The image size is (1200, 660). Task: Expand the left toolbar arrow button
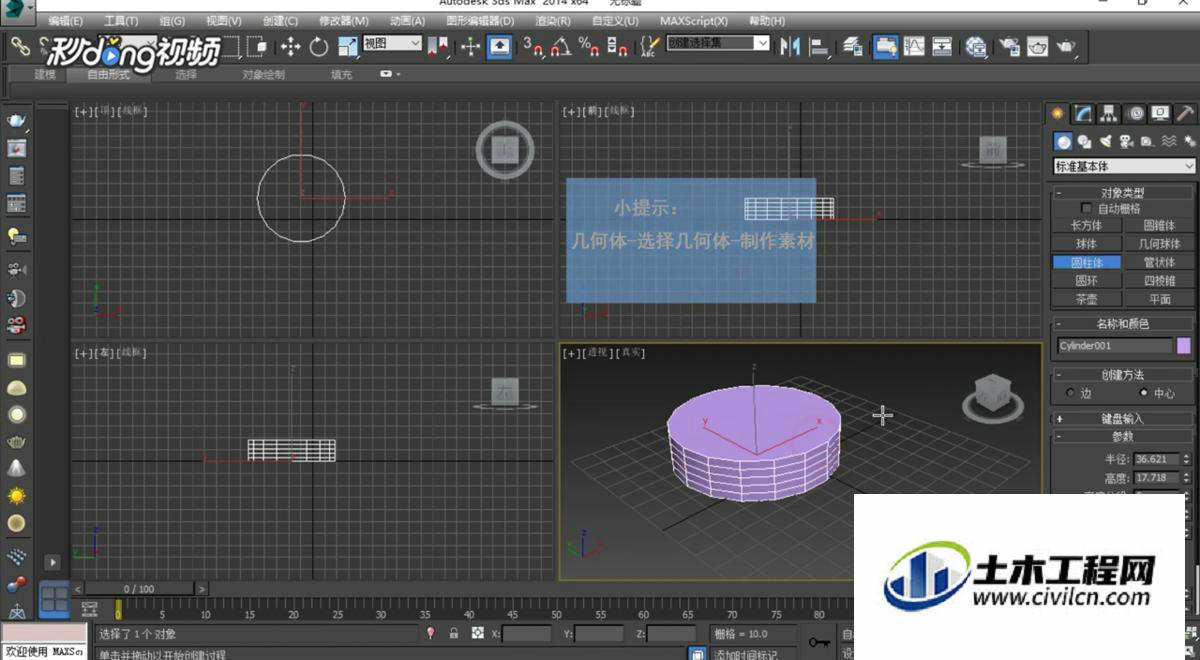point(52,562)
